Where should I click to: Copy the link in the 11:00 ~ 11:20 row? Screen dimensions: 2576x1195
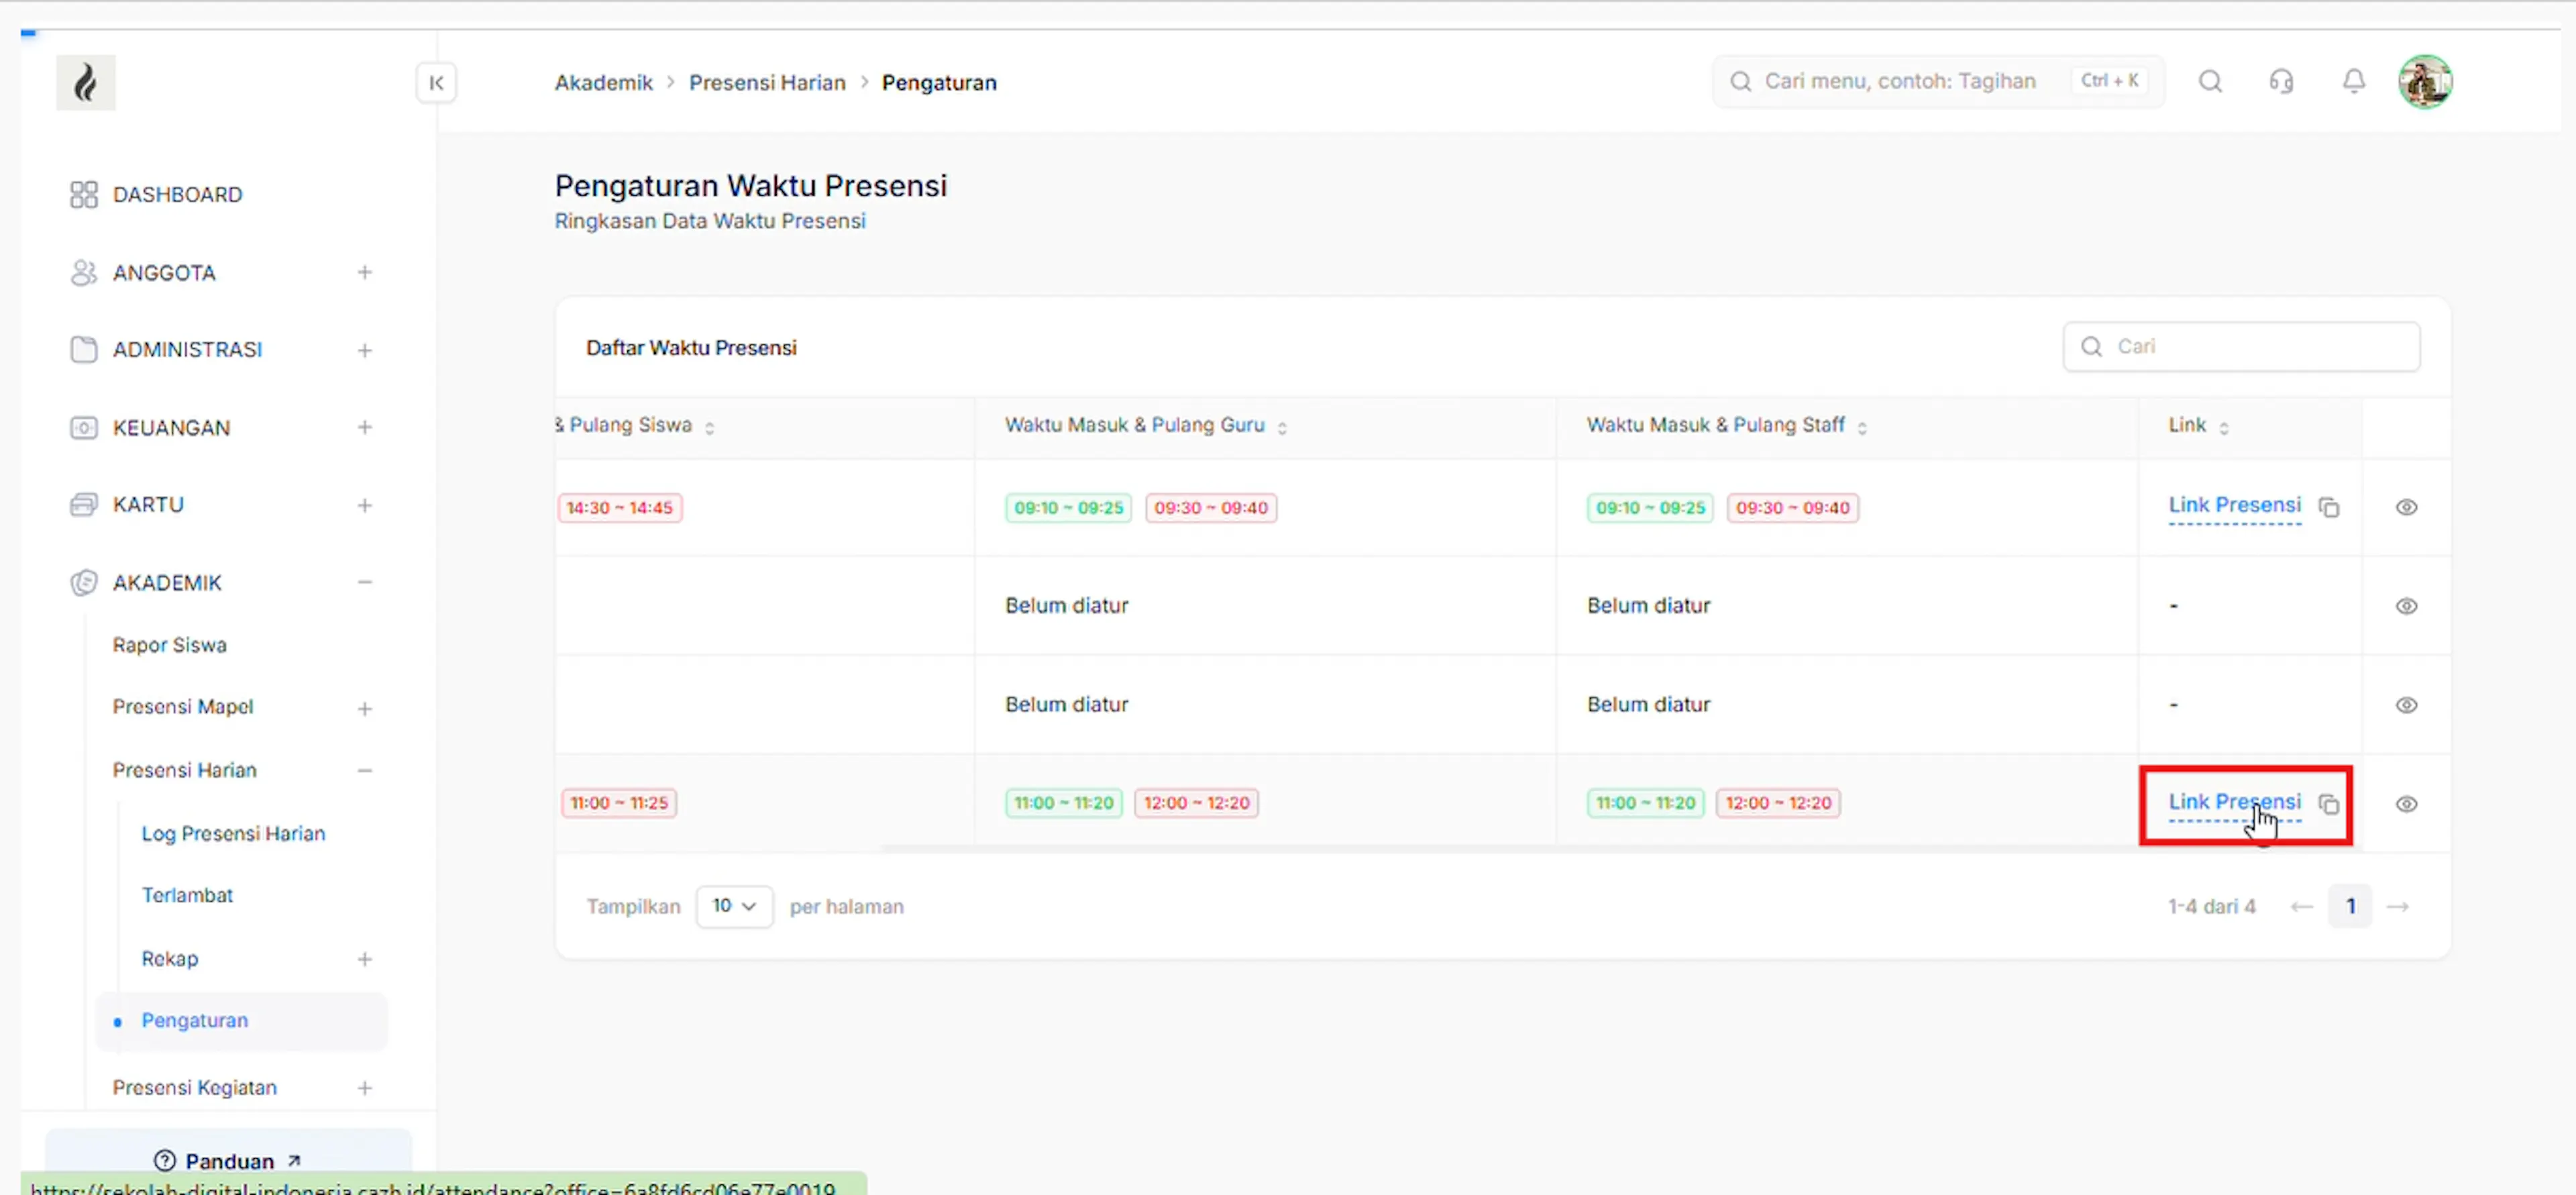click(2329, 804)
